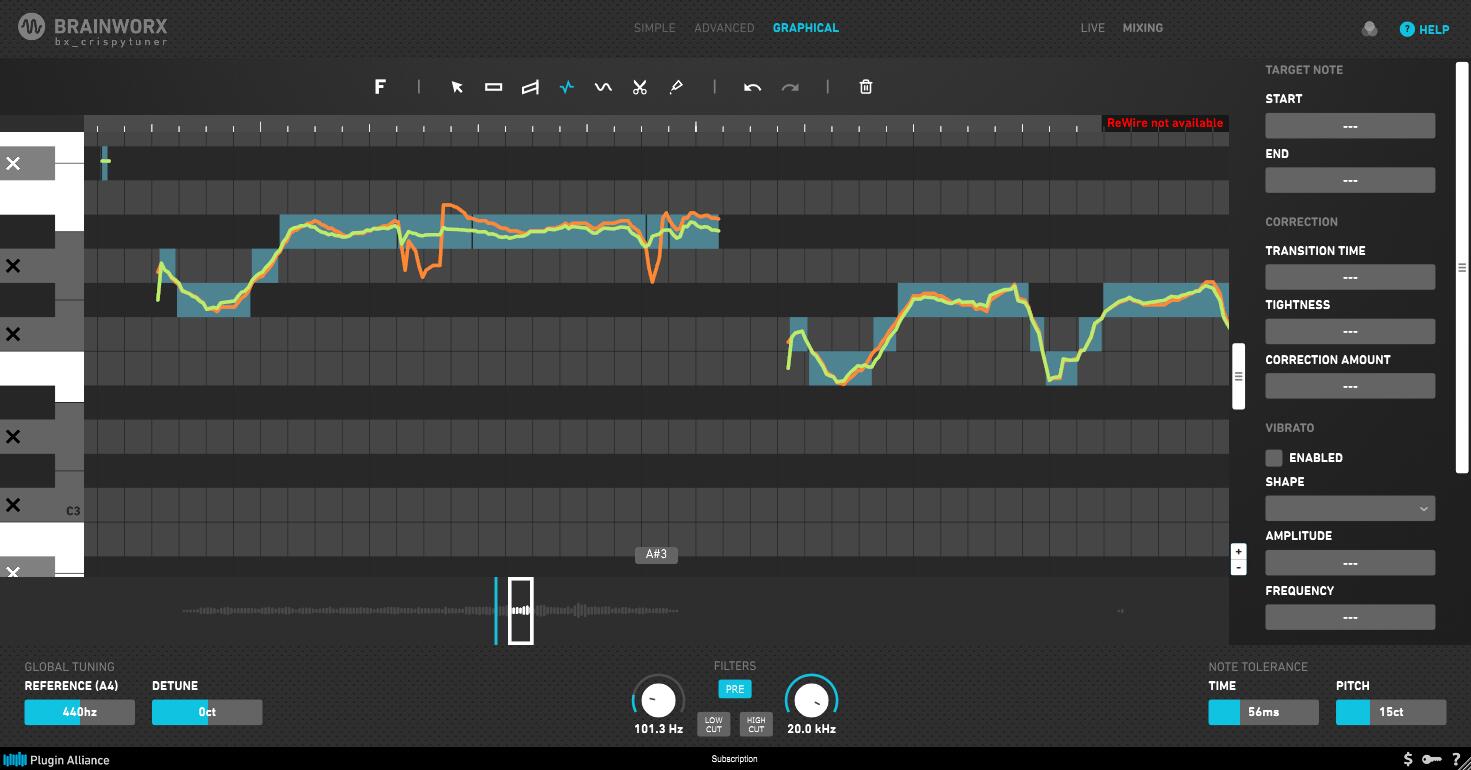Click the vibrato AMPLITUDE field
Viewport: 1471px width, 770px height.
[1350, 563]
